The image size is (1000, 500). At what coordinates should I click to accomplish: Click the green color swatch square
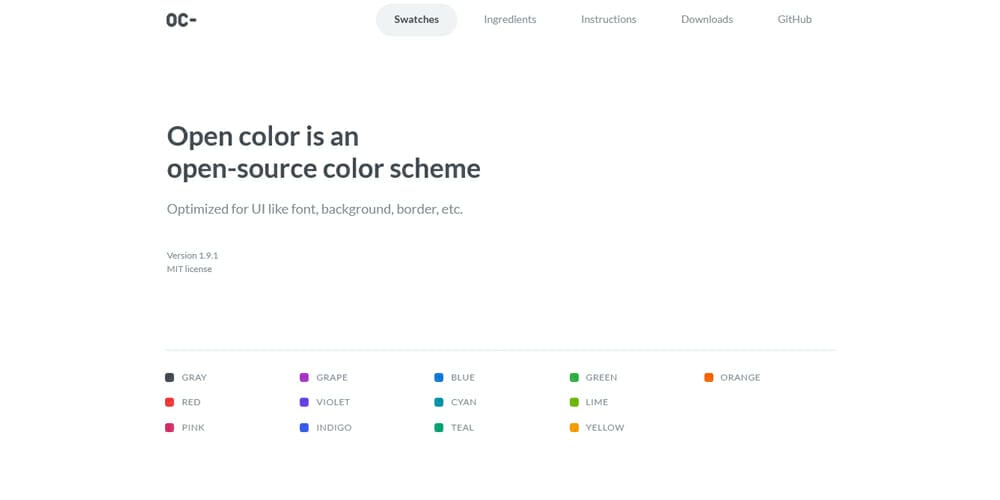point(574,378)
